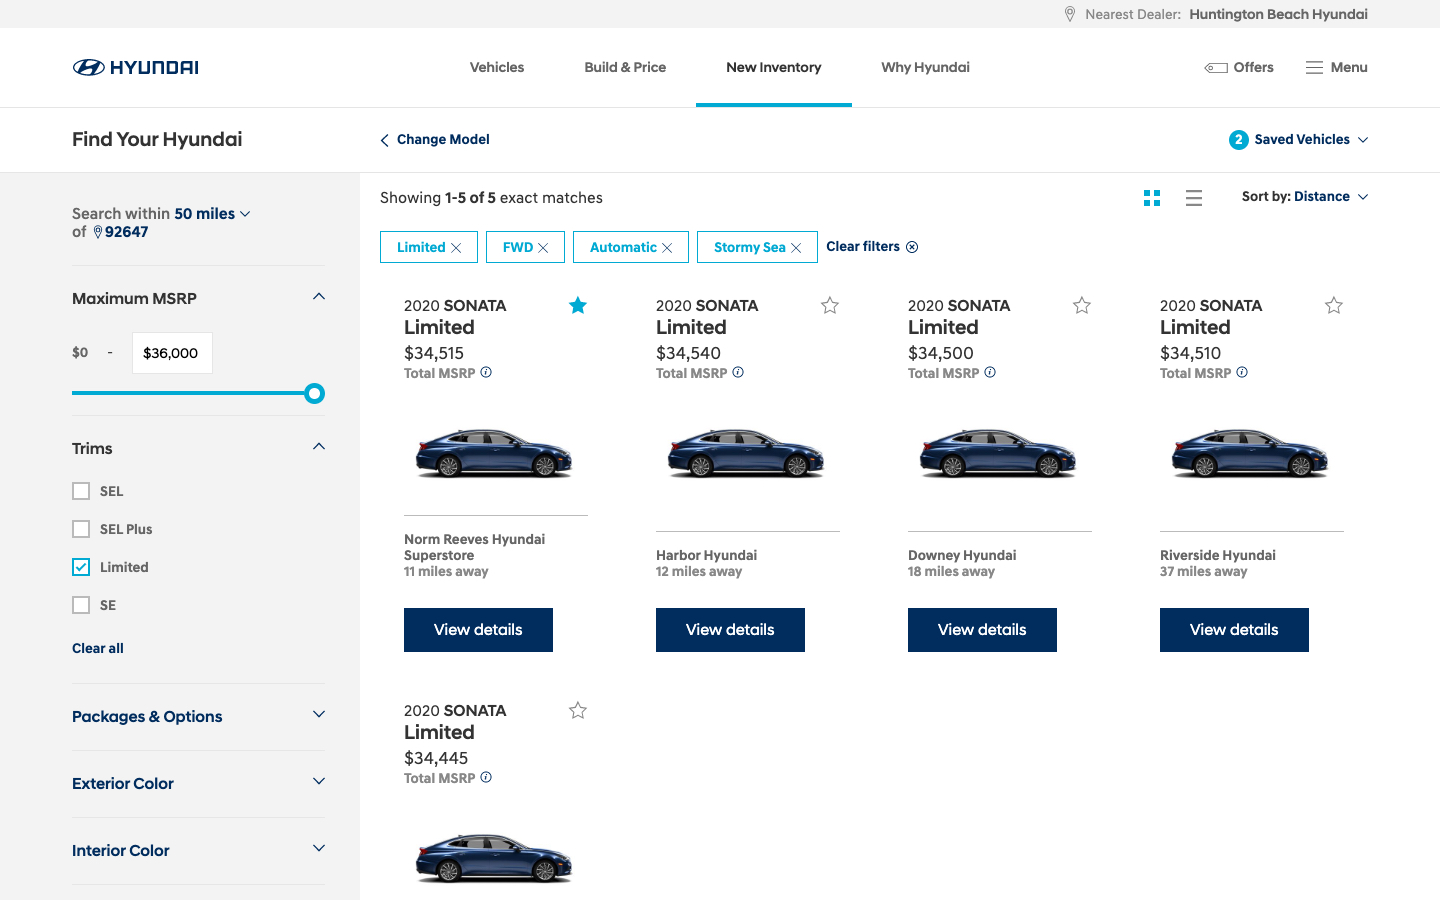The height and width of the screenshot is (900, 1440).
Task: Save the Harbor Hyundai Sonata with star
Action: click(830, 306)
